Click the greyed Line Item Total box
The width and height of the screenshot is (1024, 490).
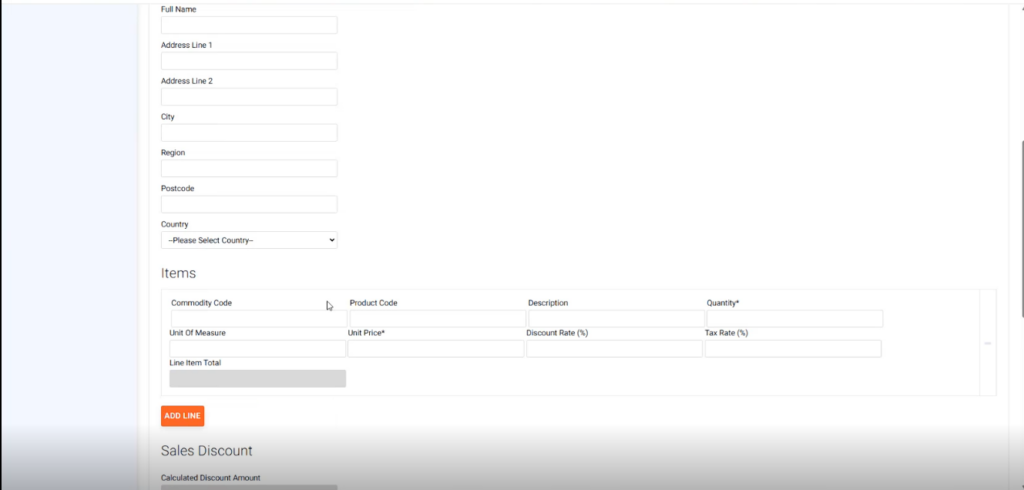point(257,379)
